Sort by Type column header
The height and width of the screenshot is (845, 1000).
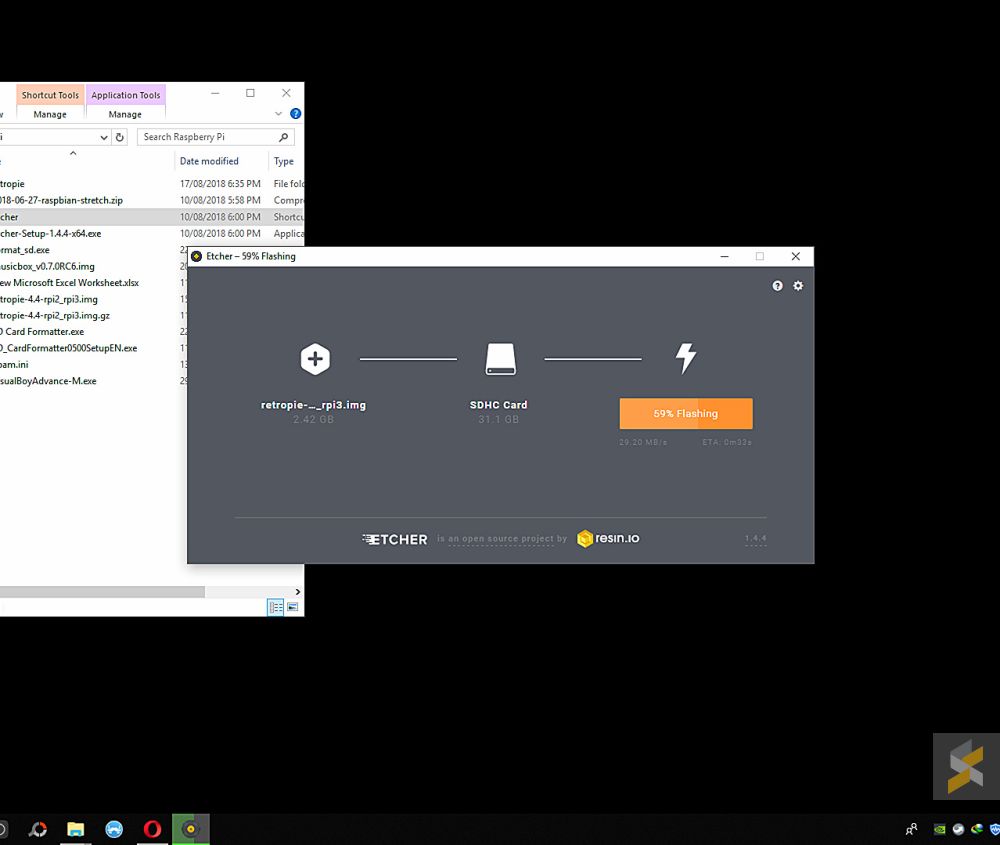(284, 161)
